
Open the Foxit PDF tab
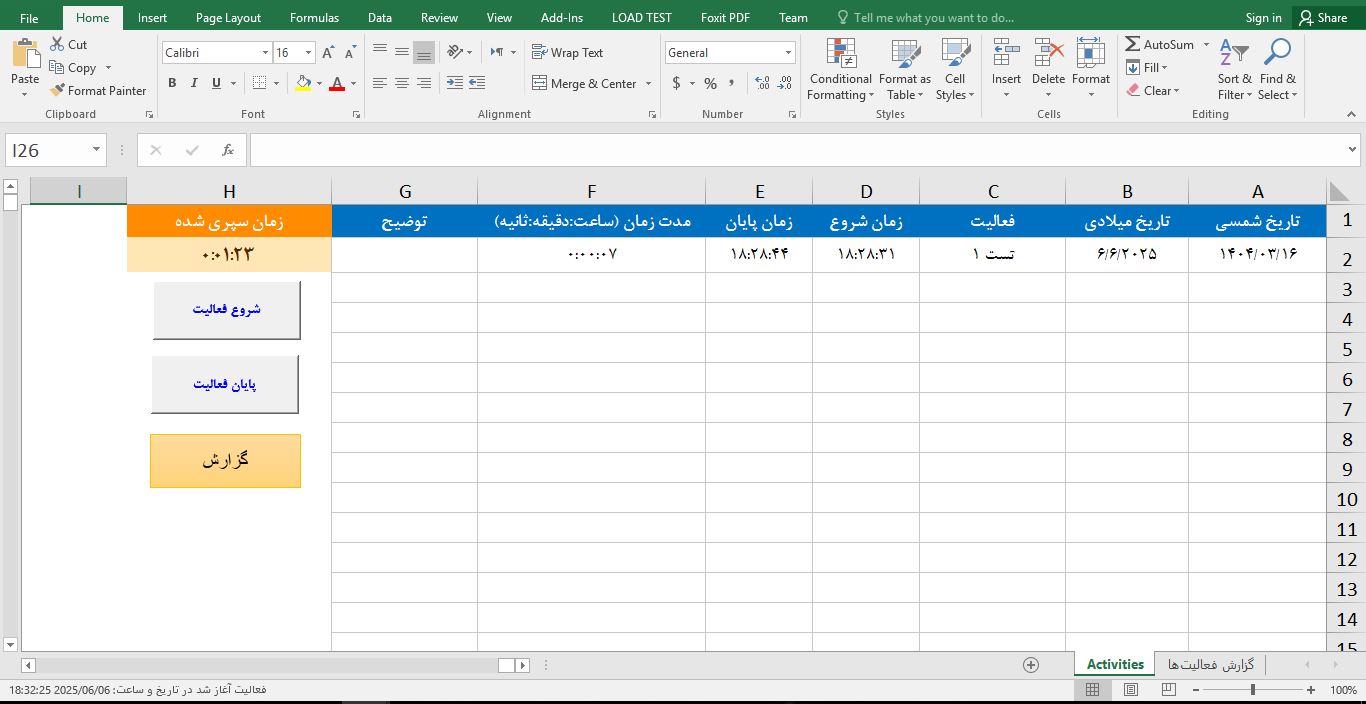click(726, 18)
